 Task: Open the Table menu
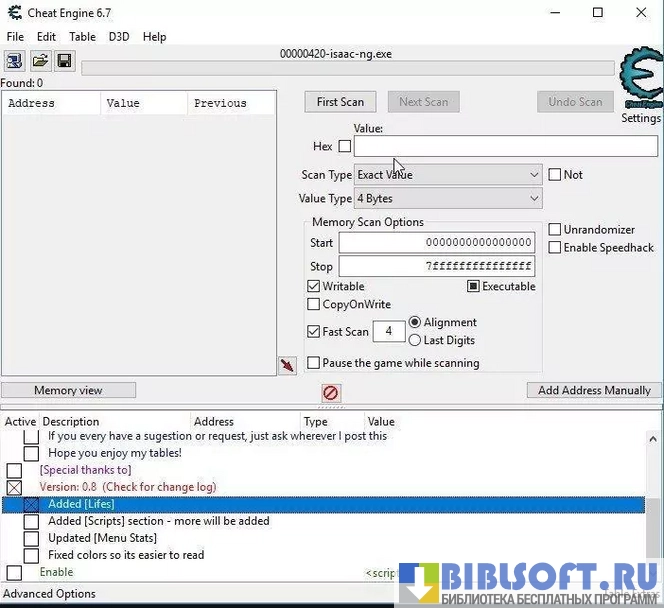82,37
